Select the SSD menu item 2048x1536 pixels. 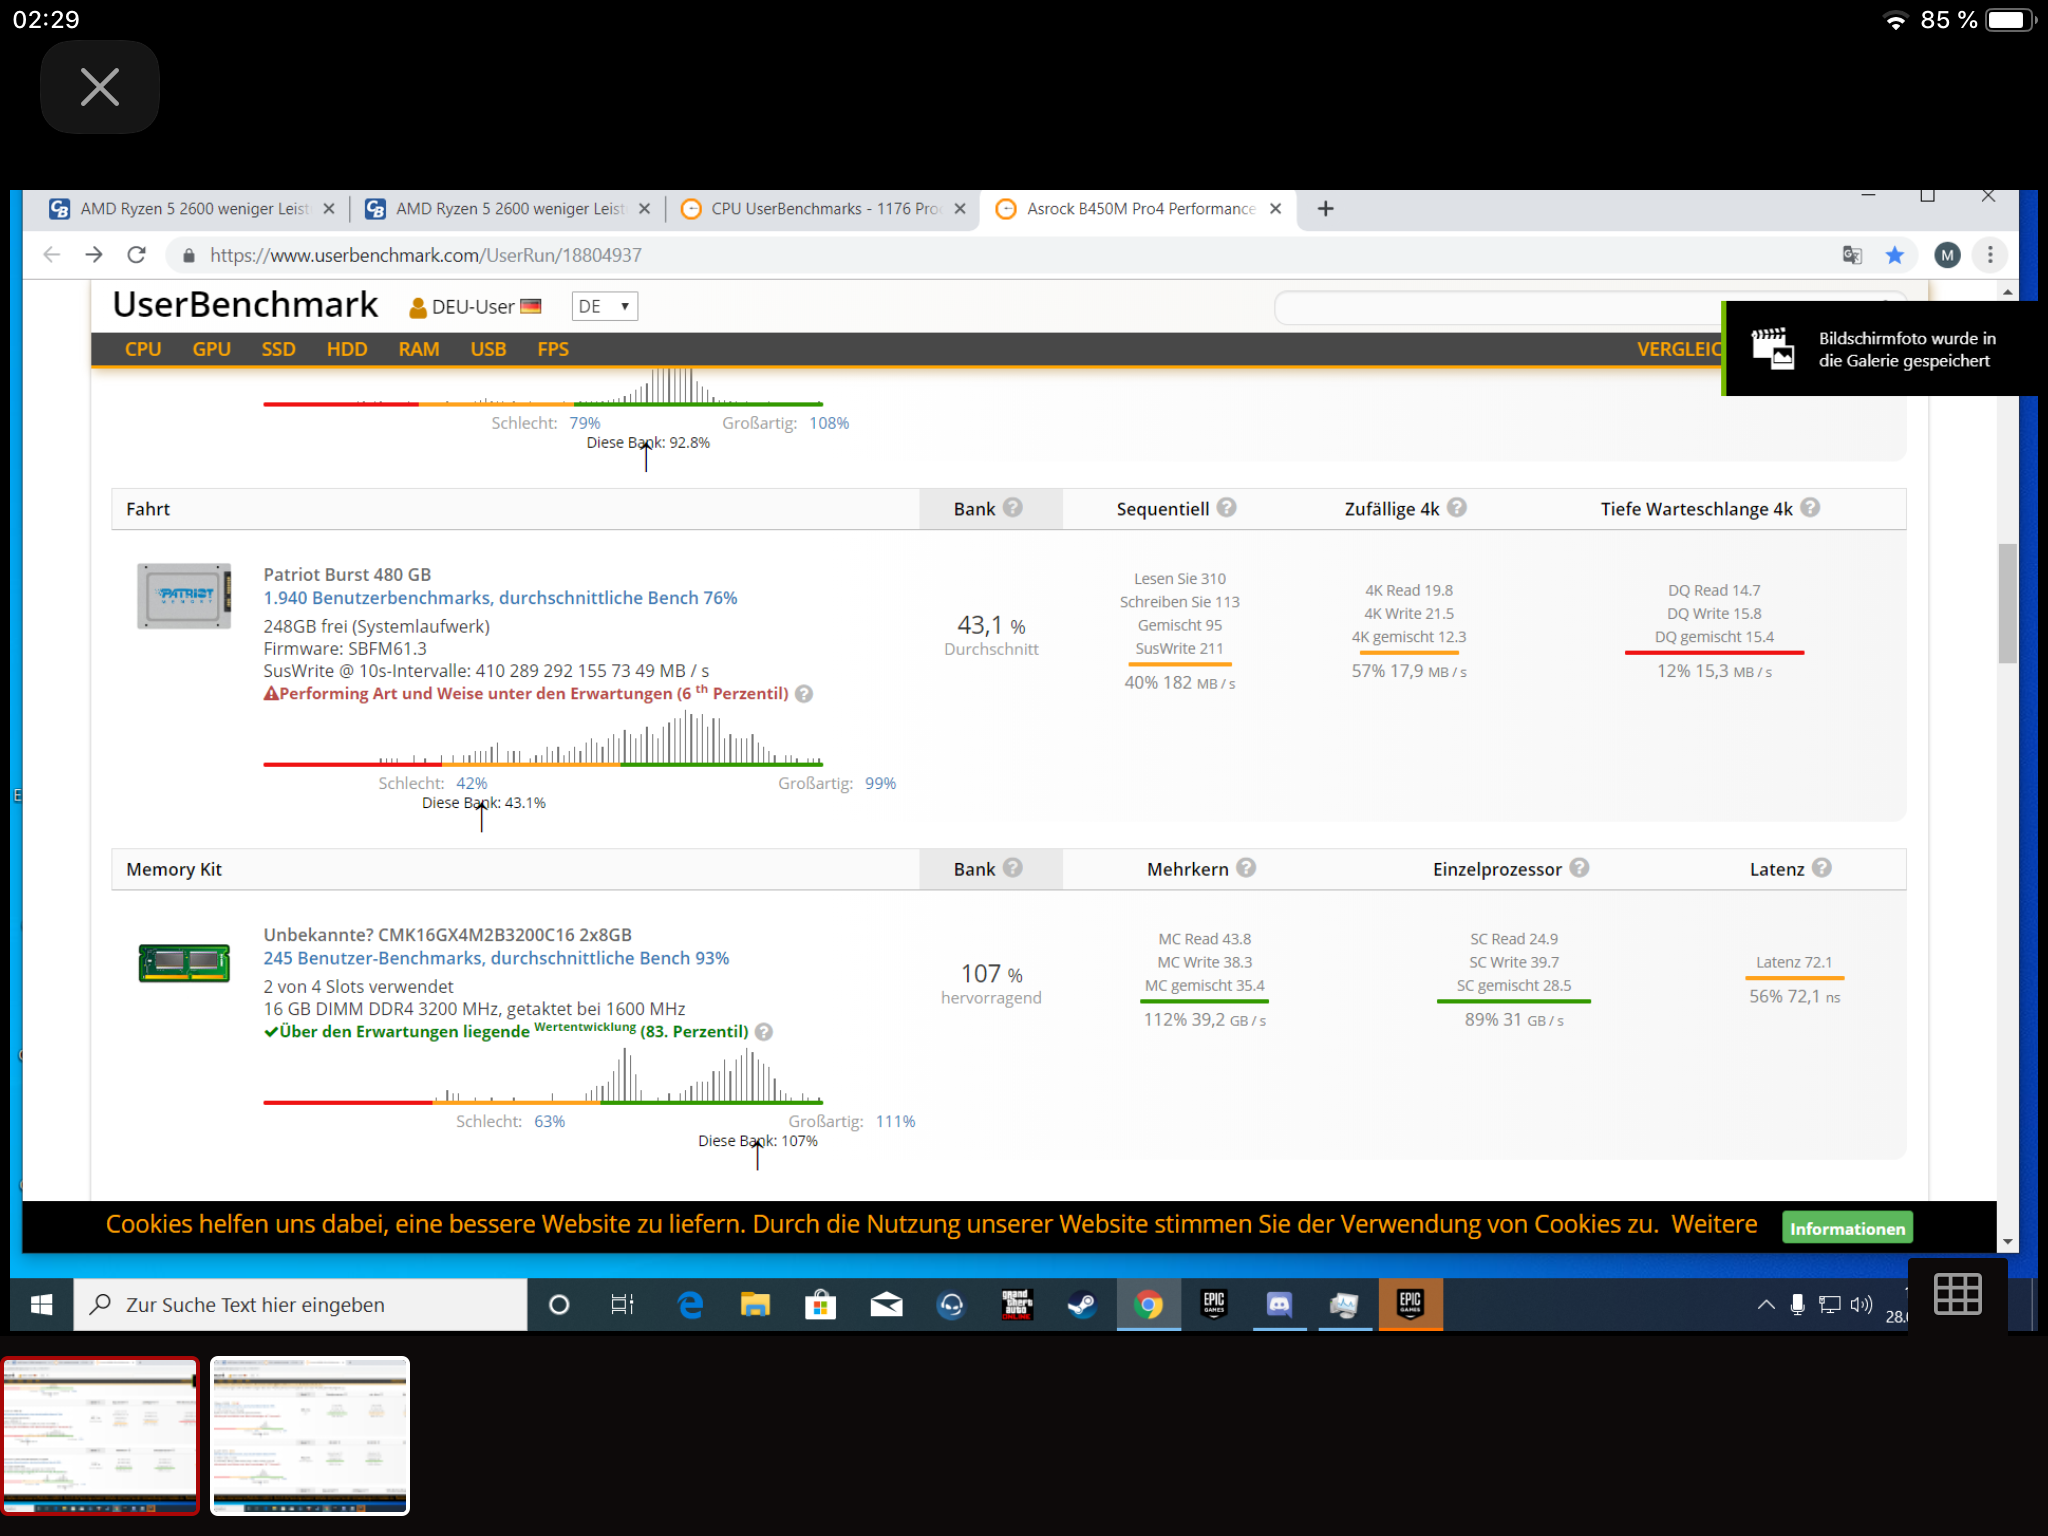(278, 349)
